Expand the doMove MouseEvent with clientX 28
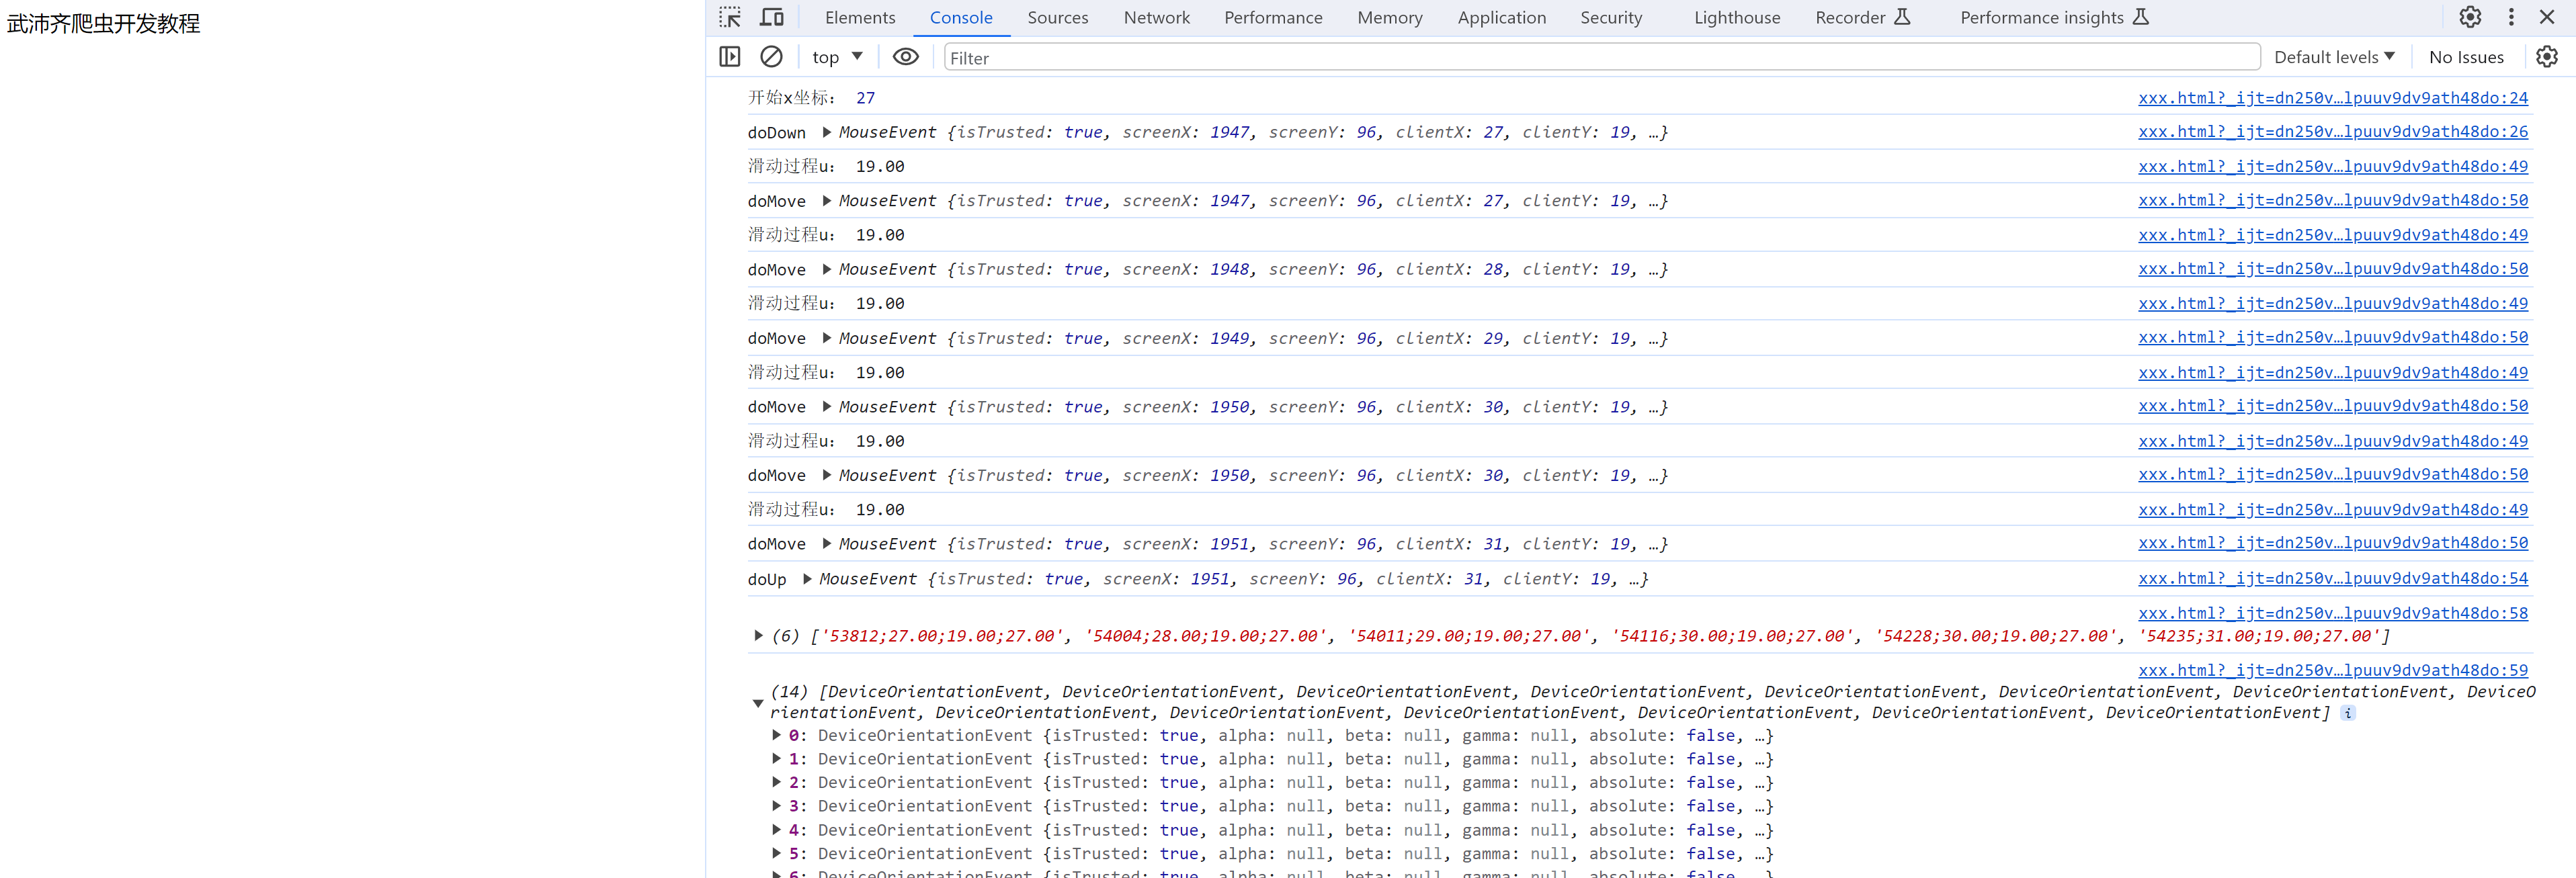 click(x=826, y=269)
